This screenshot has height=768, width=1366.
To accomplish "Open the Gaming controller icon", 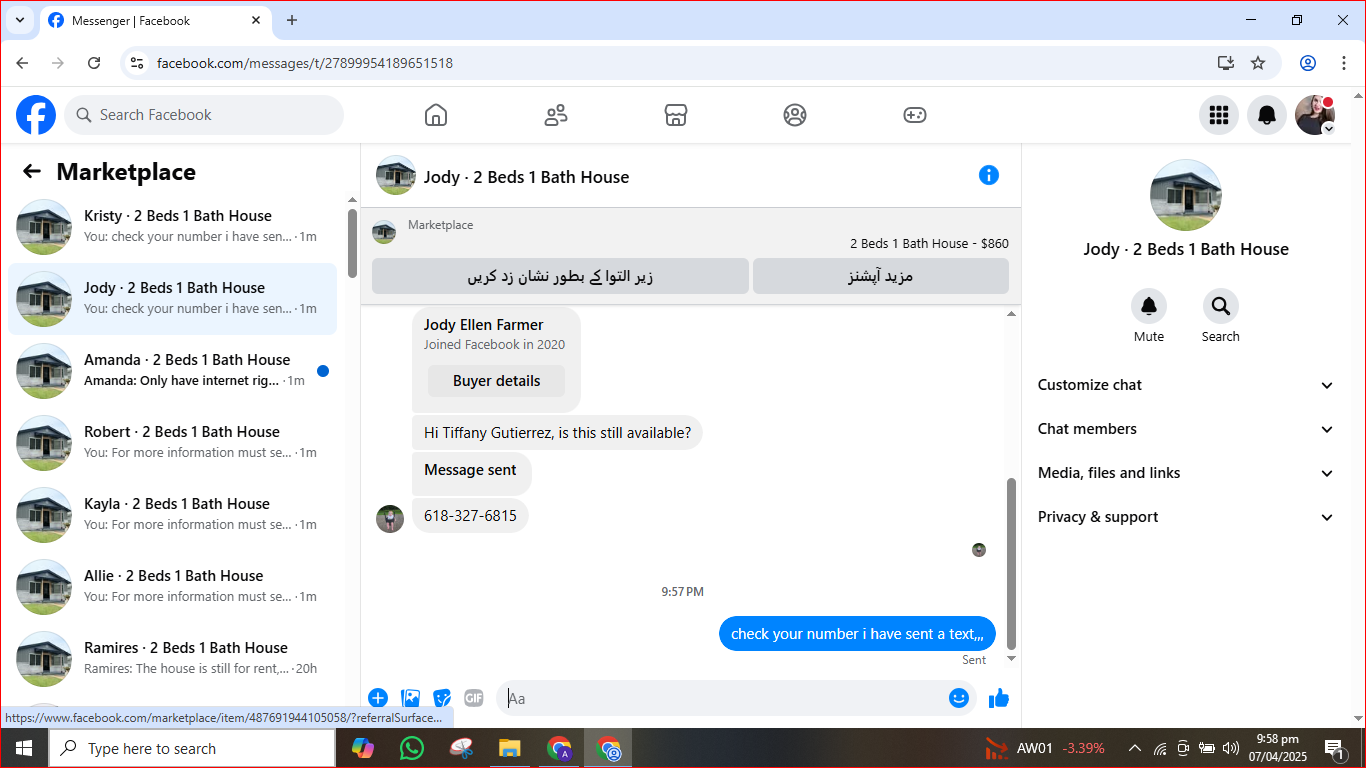I will click(x=915, y=115).
